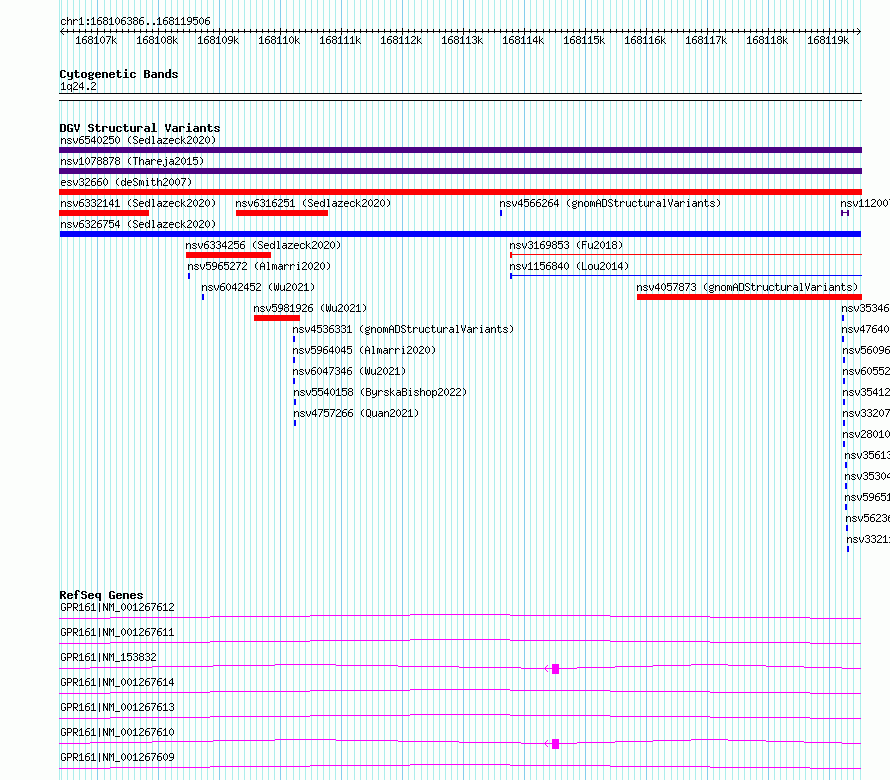Open GPR161|NM_001267612 transcript label
Screen dimensions: 890x780
click(117, 607)
